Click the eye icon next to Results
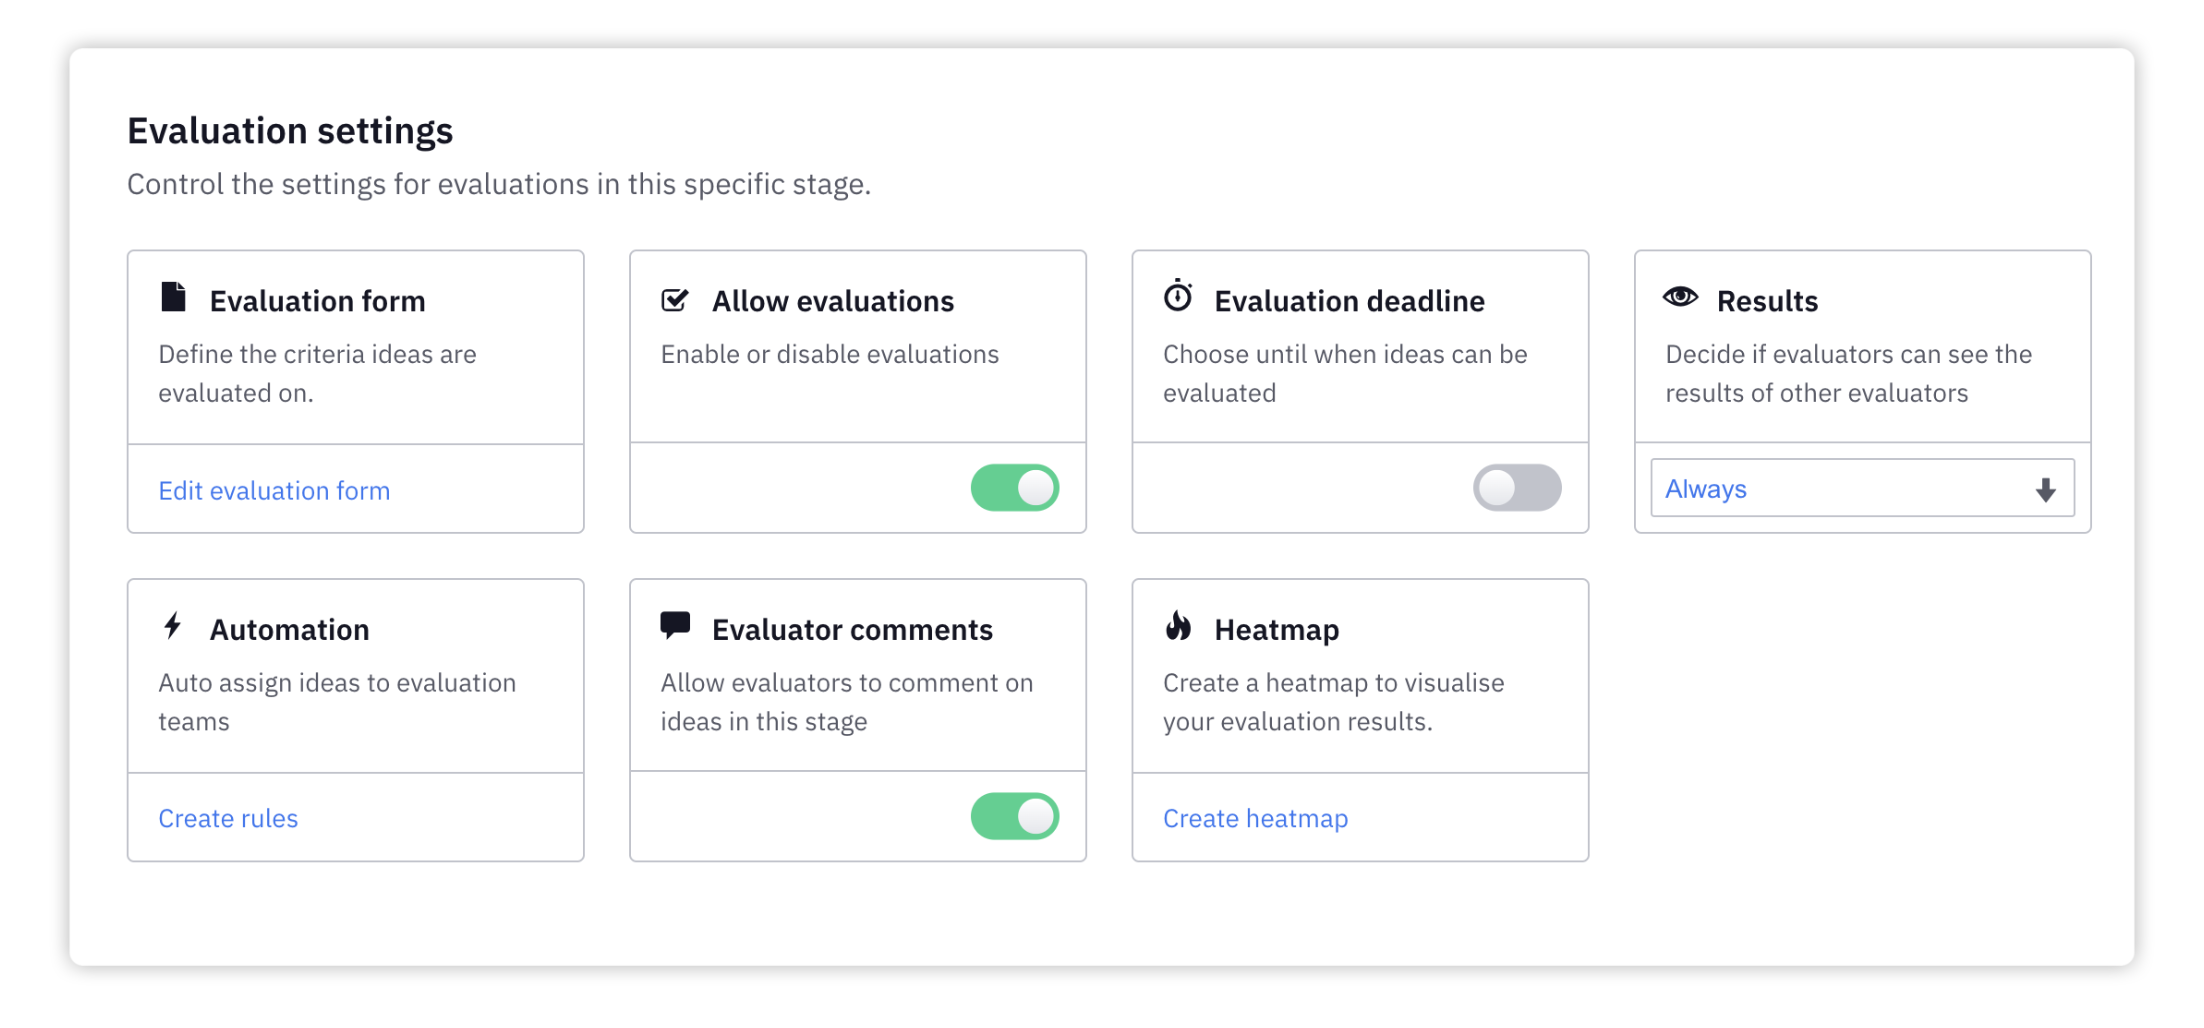Viewport: 2204px width, 1028px height. (1680, 297)
